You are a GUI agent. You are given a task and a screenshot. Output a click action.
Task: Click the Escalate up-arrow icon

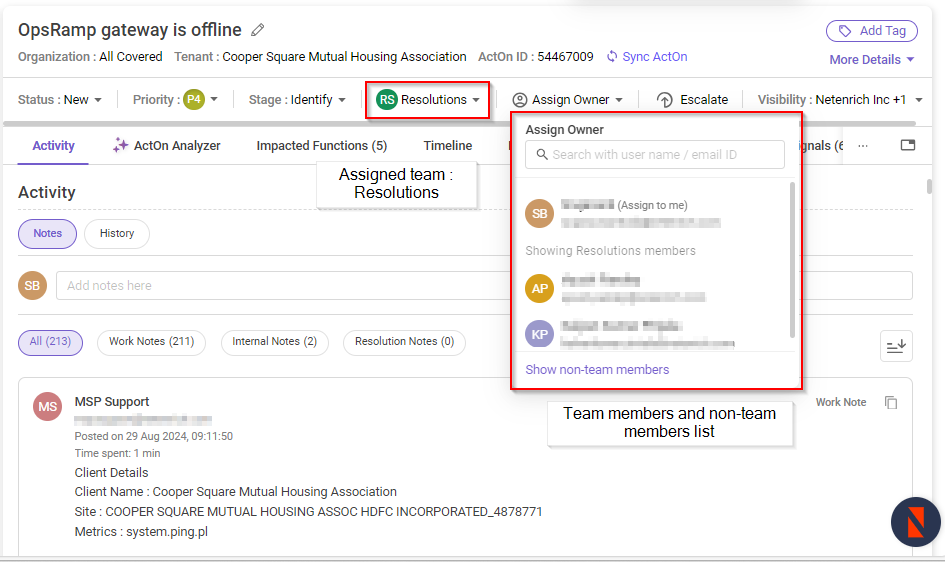665,99
